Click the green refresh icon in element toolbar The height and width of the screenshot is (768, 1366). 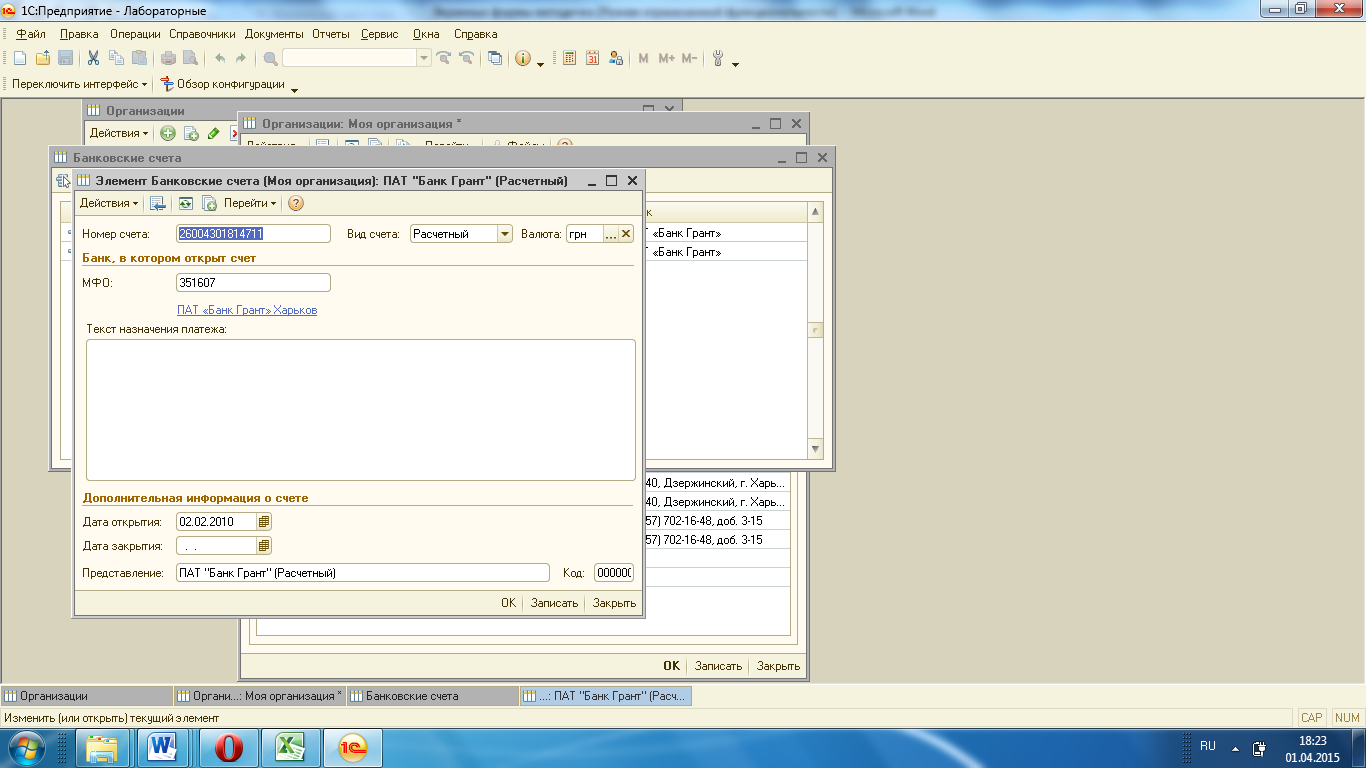pyautogui.click(x=185, y=203)
